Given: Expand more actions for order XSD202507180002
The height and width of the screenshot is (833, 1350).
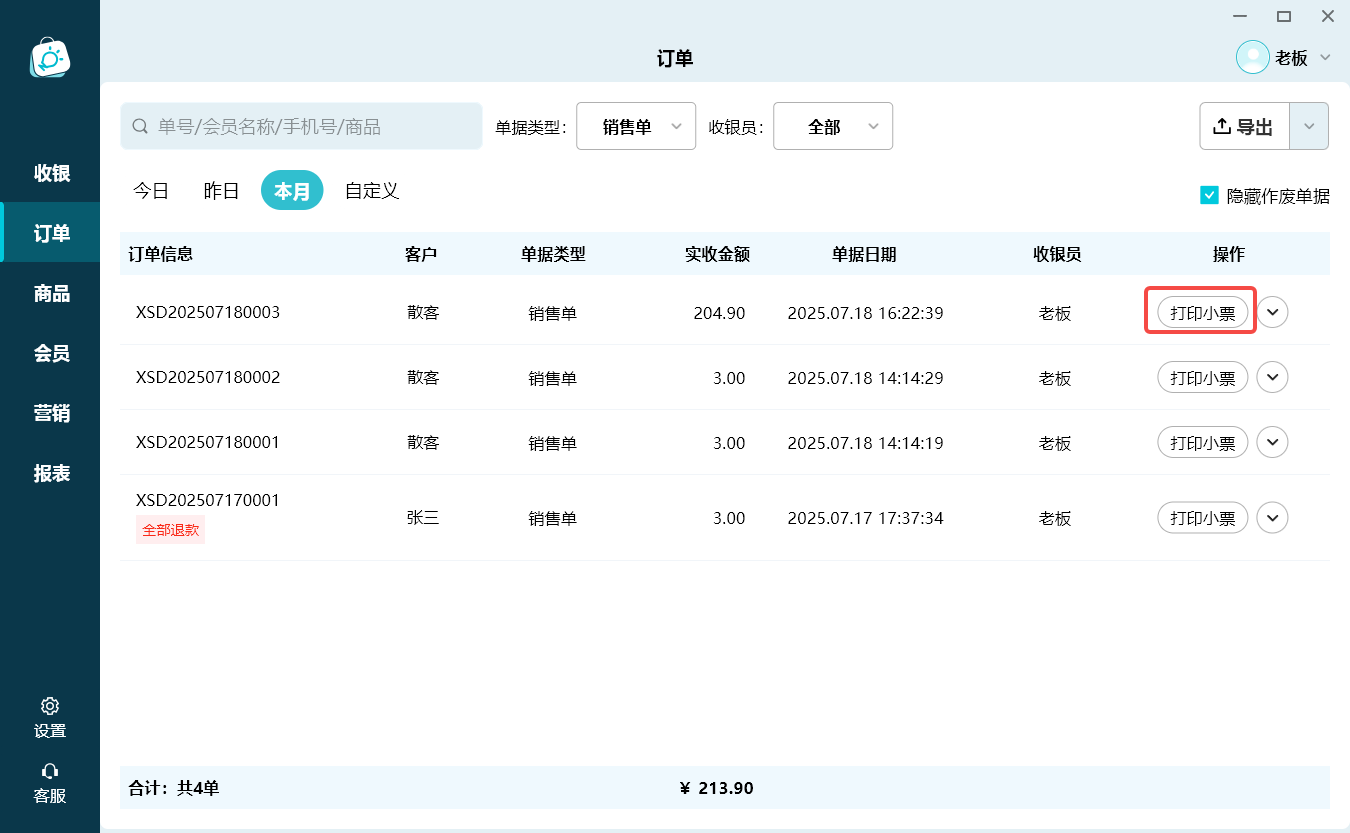Looking at the screenshot, I should (1272, 377).
